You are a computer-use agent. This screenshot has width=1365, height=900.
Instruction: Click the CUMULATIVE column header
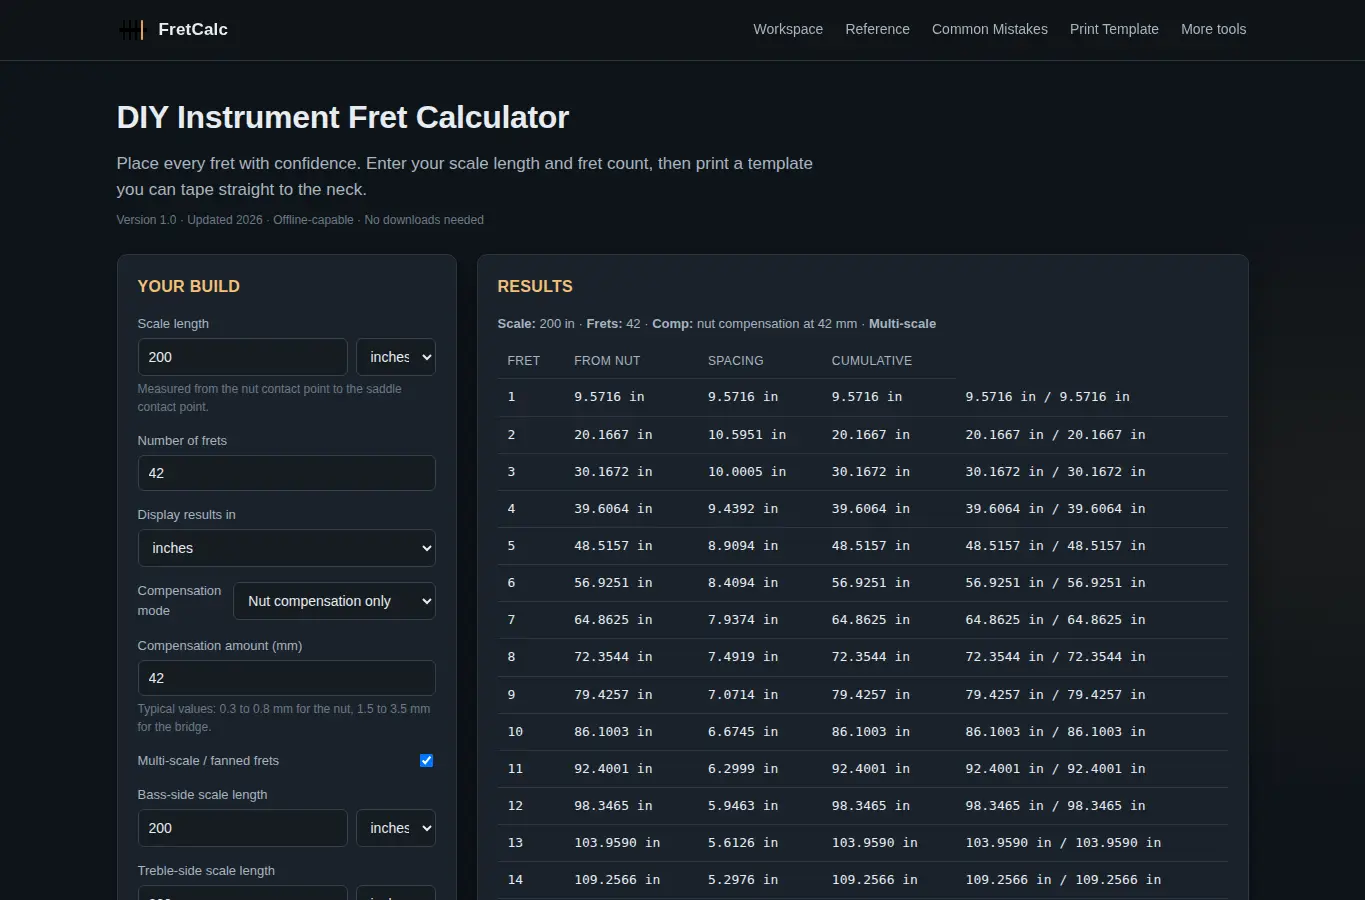(x=872, y=361)
